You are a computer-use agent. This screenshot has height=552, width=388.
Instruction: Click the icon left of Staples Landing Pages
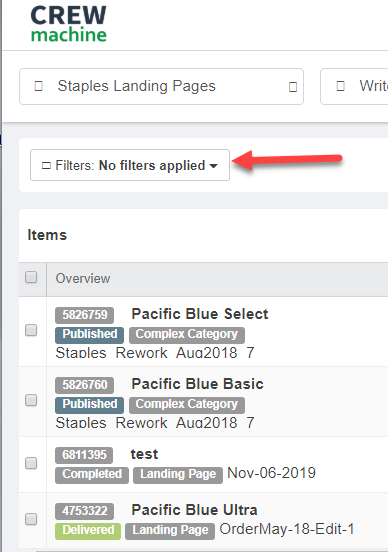pyautogui.click(x=38, y=86)
